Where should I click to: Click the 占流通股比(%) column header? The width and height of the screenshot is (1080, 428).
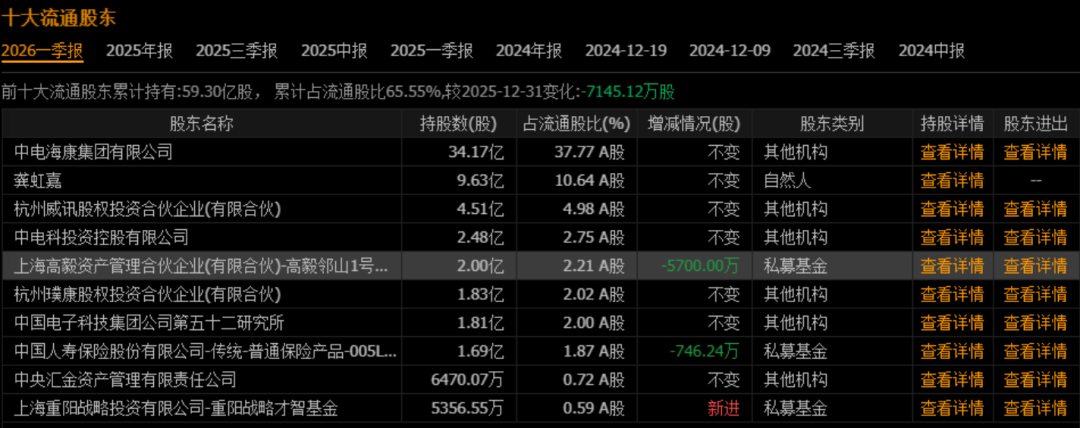coord(577,124)
